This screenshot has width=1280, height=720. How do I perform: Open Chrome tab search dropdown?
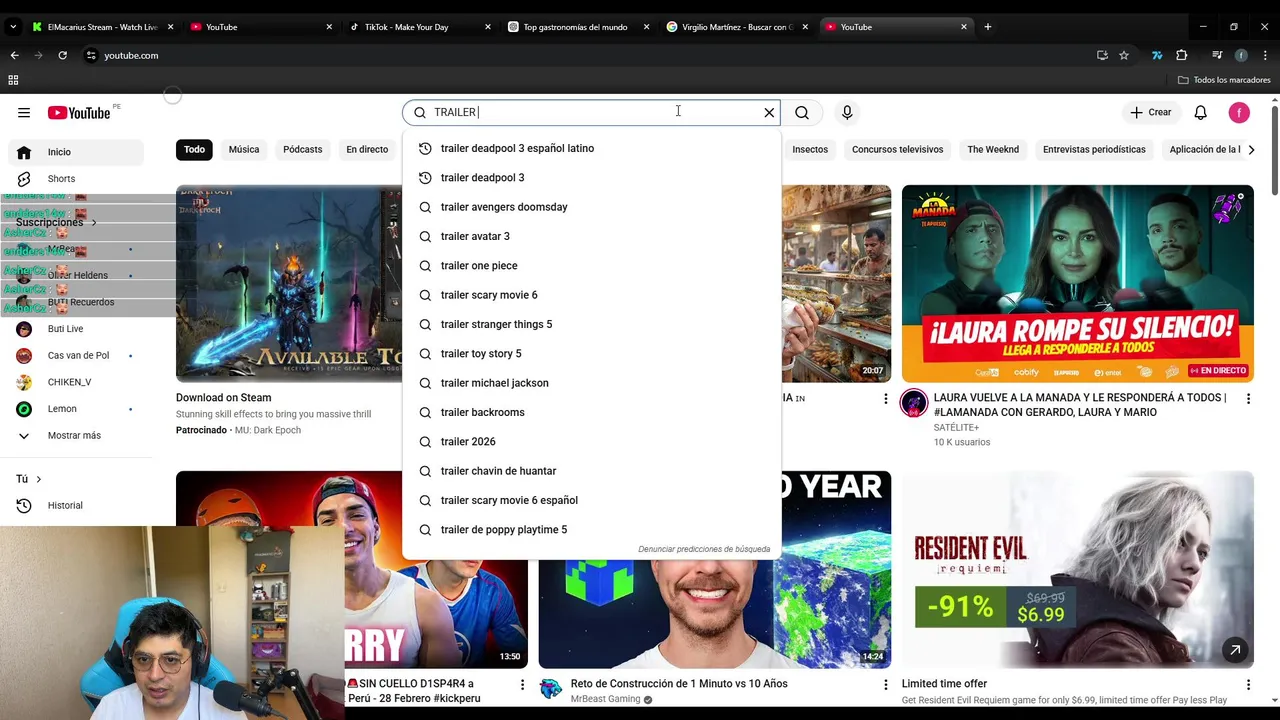pos(13,27)
